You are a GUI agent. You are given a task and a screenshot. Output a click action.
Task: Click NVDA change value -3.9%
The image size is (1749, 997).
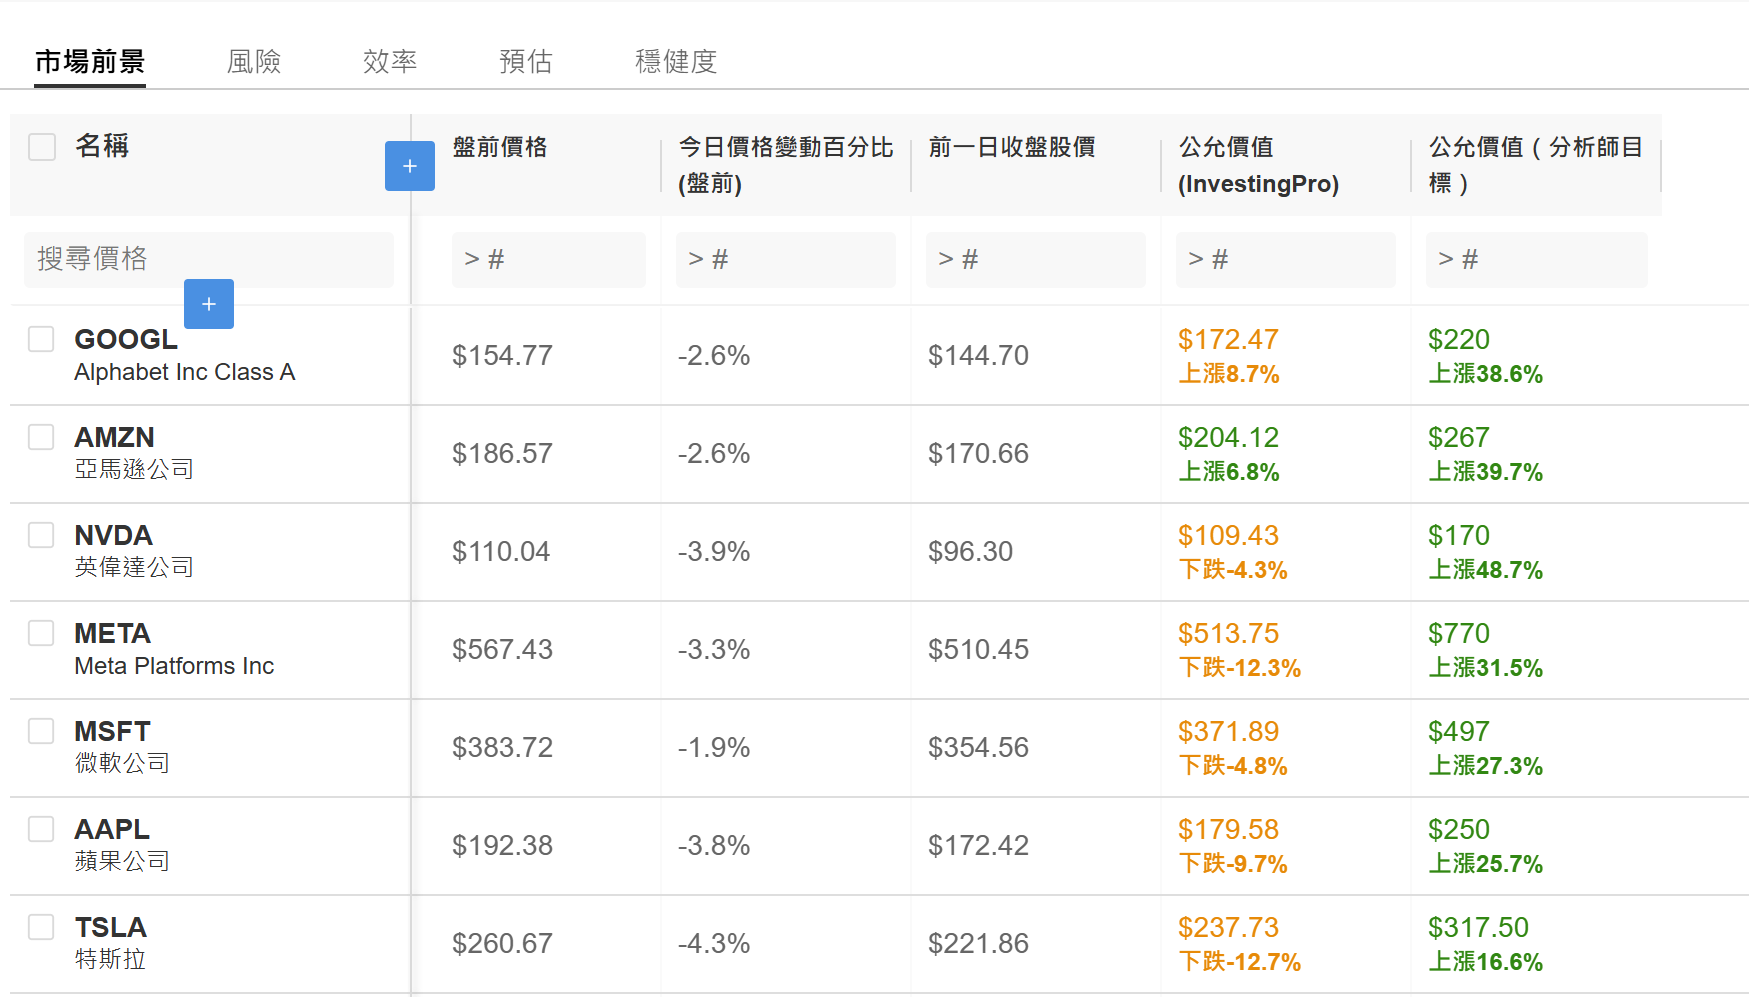(714, 551)
